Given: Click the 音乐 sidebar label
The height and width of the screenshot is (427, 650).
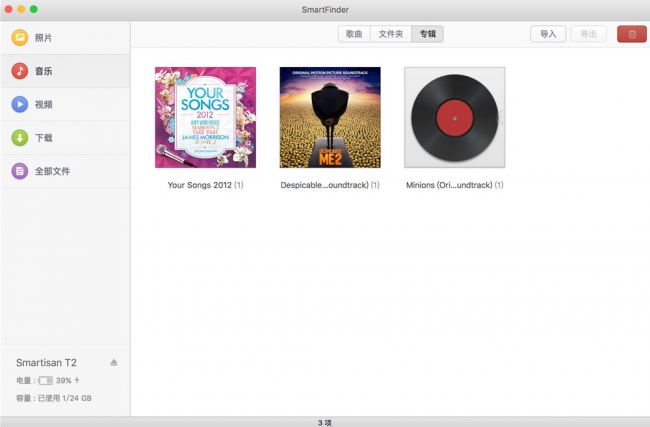Looking at the screenshot, I should tap(44, 71).
